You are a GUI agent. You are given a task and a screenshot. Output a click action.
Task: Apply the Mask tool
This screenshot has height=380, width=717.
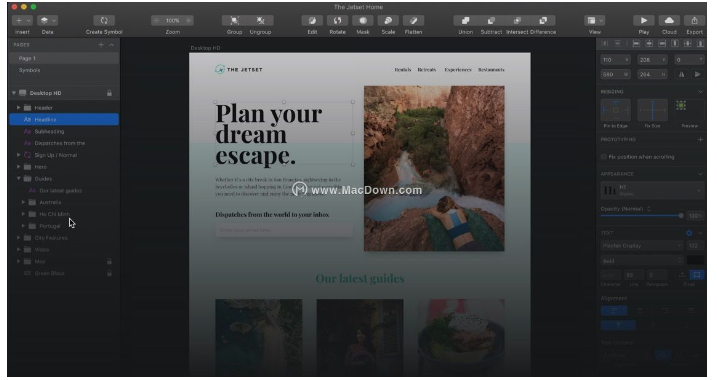coord(363,21)
